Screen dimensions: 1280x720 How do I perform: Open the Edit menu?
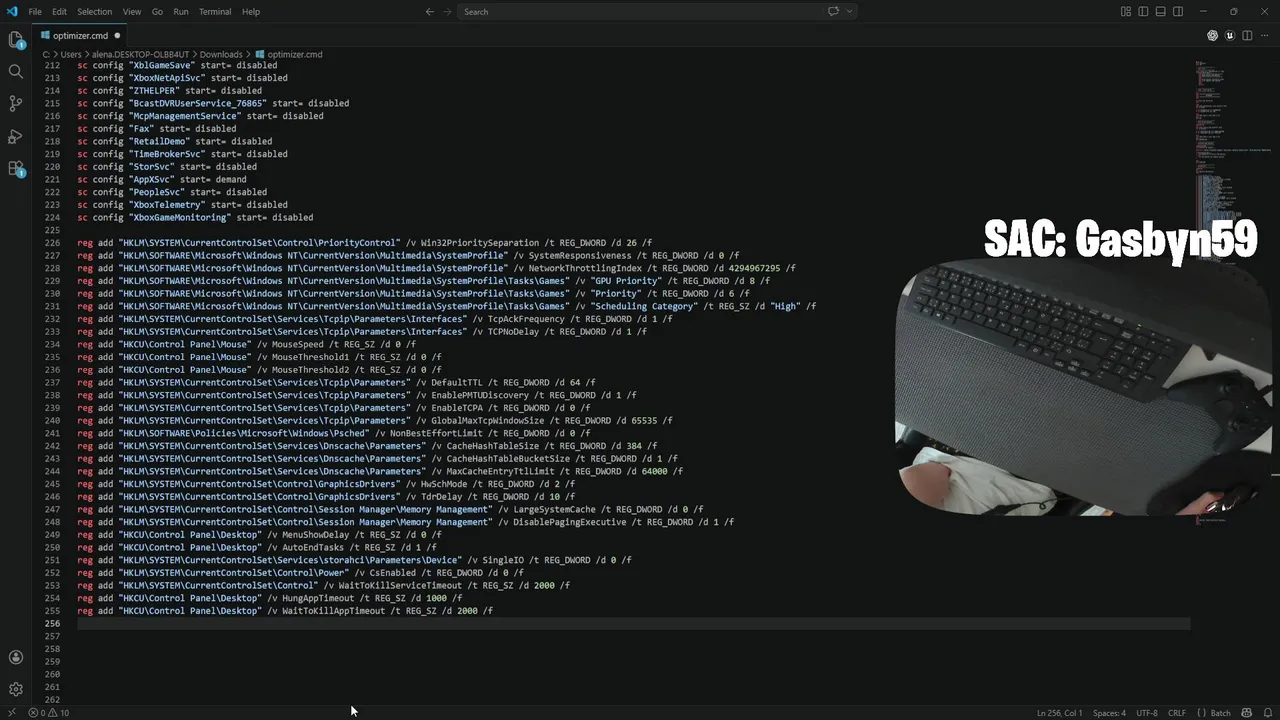pyautogui.click(x=59, y=11)
